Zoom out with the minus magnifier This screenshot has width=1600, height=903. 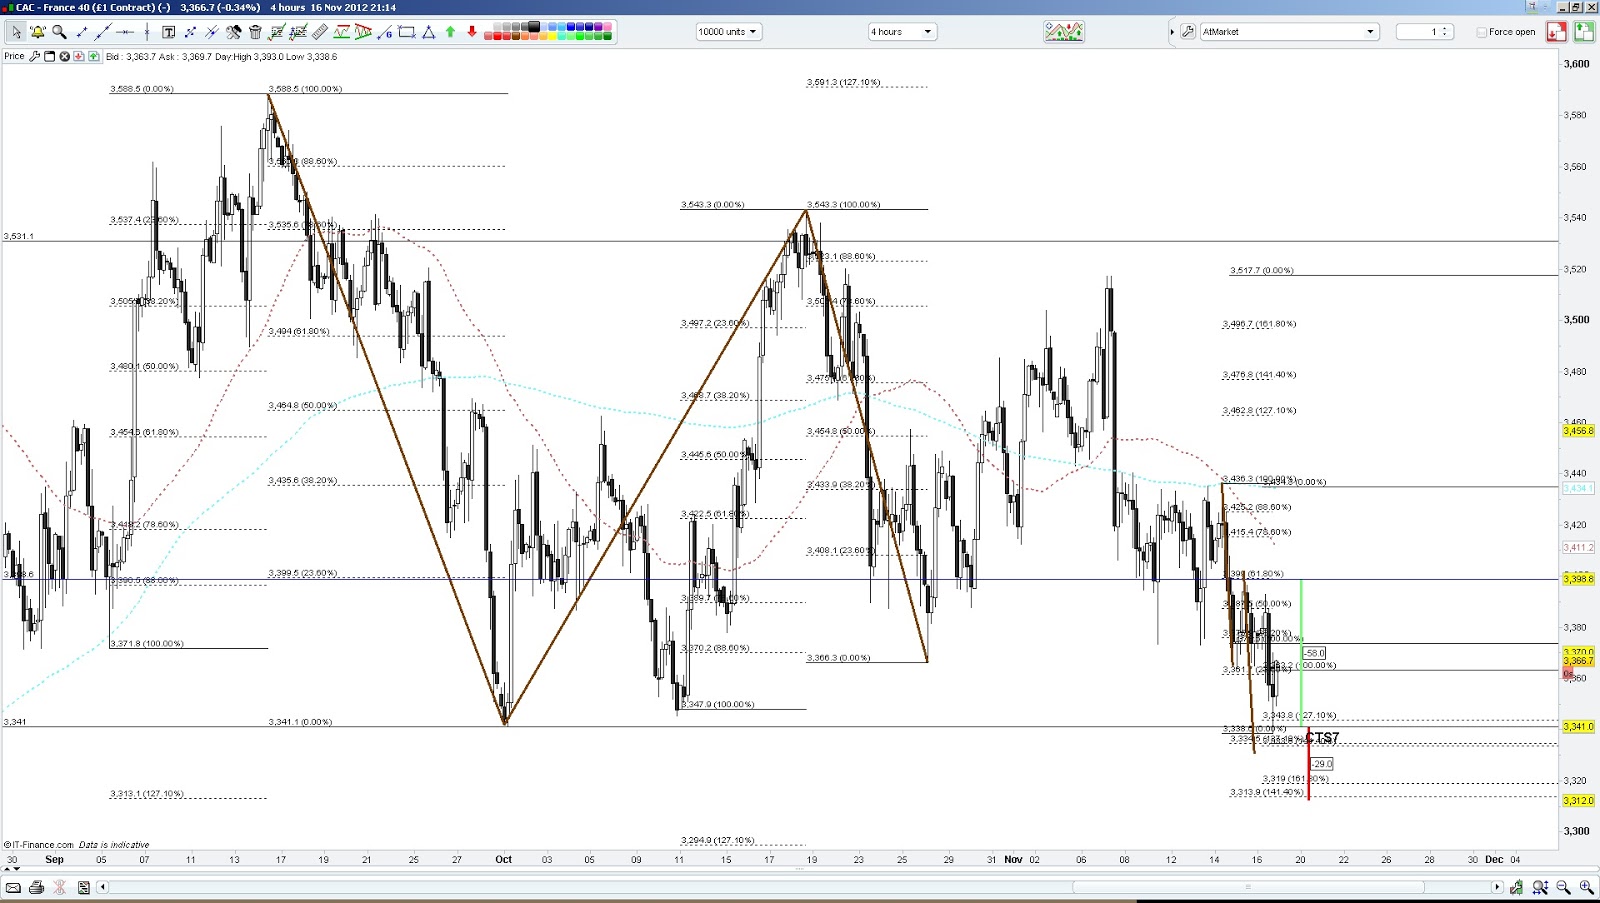pos(1564,887)
